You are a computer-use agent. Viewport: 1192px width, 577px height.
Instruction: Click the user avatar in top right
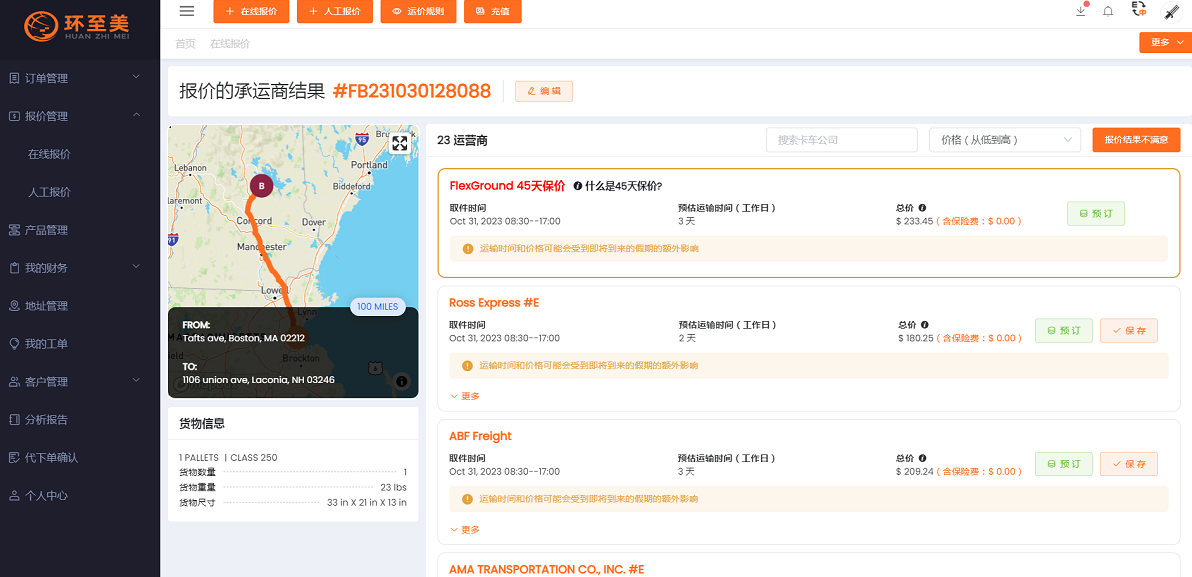coord(1171,12)
